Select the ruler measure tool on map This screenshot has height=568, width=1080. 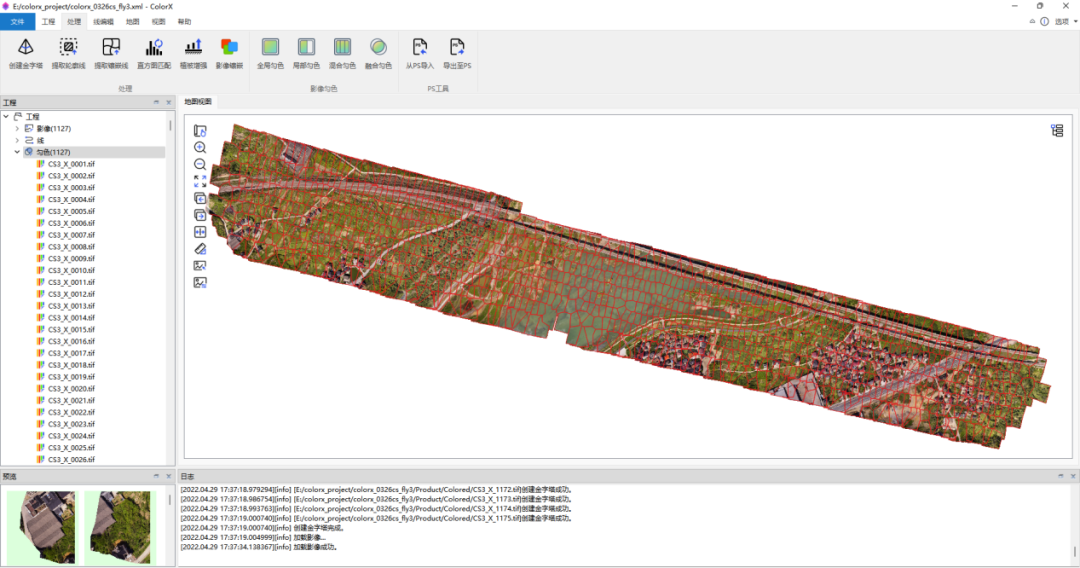click(200, 249)
